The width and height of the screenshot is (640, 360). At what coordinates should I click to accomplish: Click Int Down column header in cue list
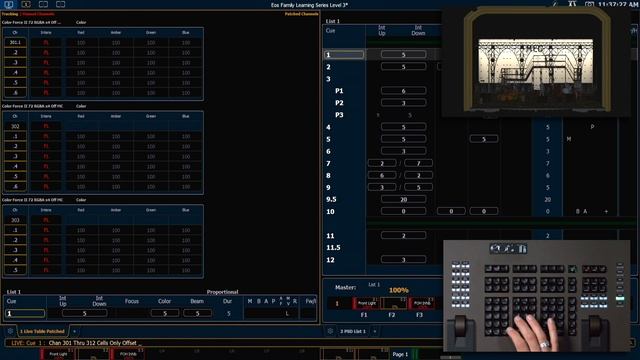click(418, 31)
